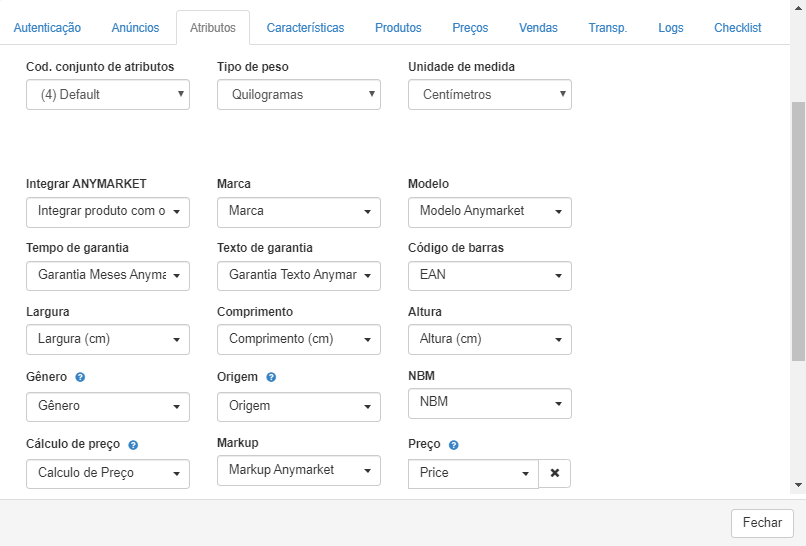This screenshot has width=806, height=546.
Task: Open the Código de barras EAN dropdown
Action: click(x=490, y=276)
